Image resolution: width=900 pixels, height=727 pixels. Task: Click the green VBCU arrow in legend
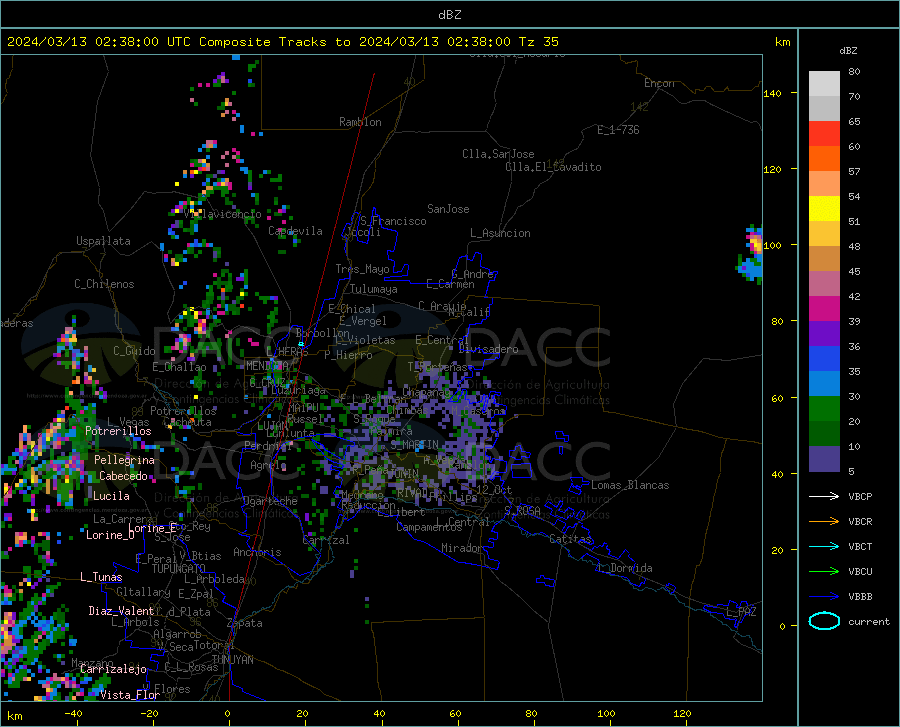824,572
